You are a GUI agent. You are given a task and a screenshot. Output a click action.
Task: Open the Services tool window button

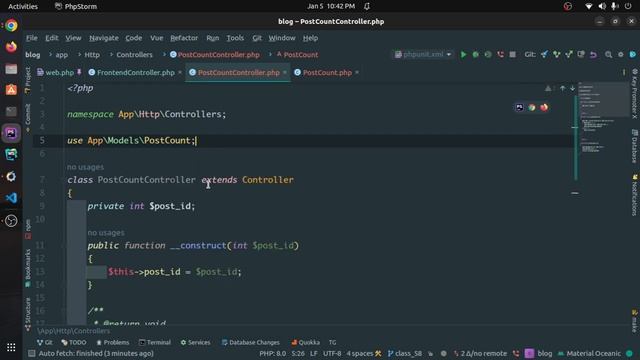(x=196, y=342)
